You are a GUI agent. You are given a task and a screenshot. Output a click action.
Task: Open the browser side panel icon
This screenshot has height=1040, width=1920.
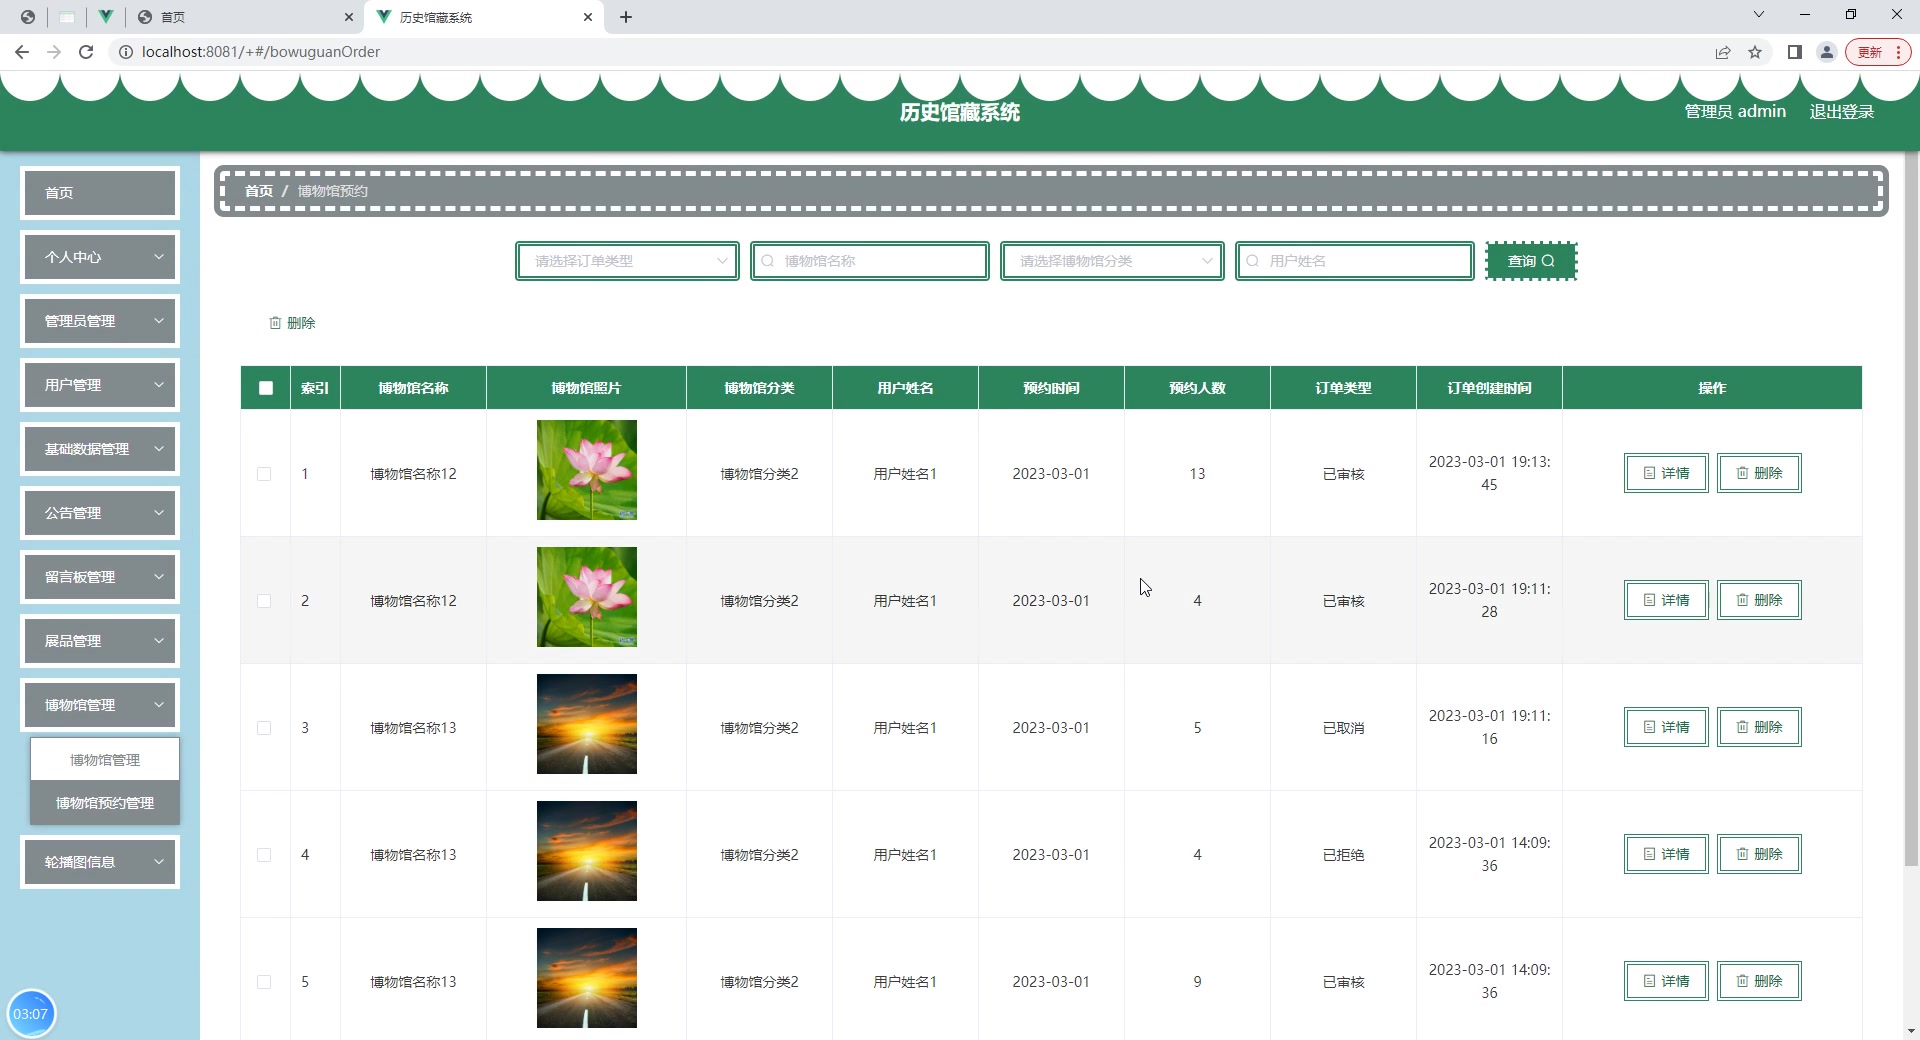click(x=1795, y=52)
